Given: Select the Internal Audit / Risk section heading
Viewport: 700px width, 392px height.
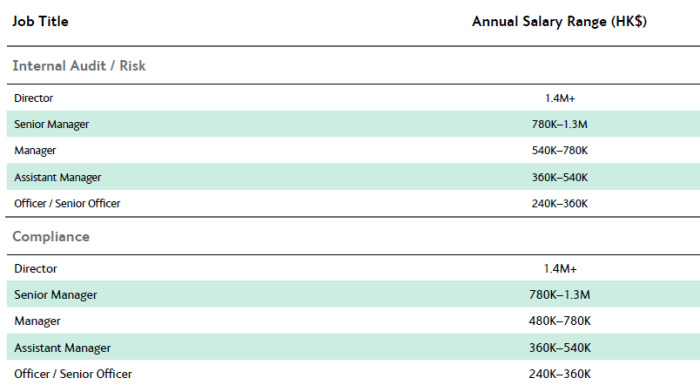Looking at the screenshot, I should click(79, 66).
